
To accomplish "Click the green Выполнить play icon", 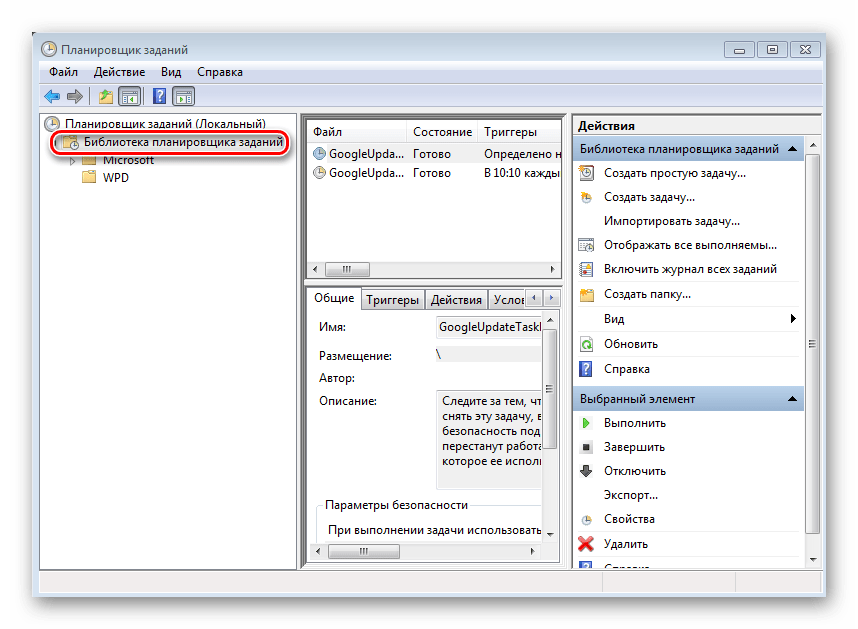I will 586,423.
